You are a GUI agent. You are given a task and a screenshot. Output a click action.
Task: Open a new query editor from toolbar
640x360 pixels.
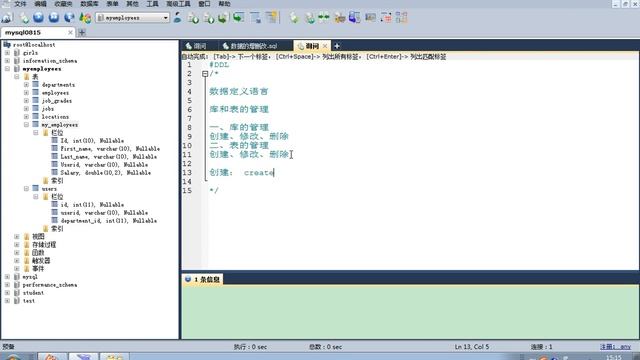[24, 18]
